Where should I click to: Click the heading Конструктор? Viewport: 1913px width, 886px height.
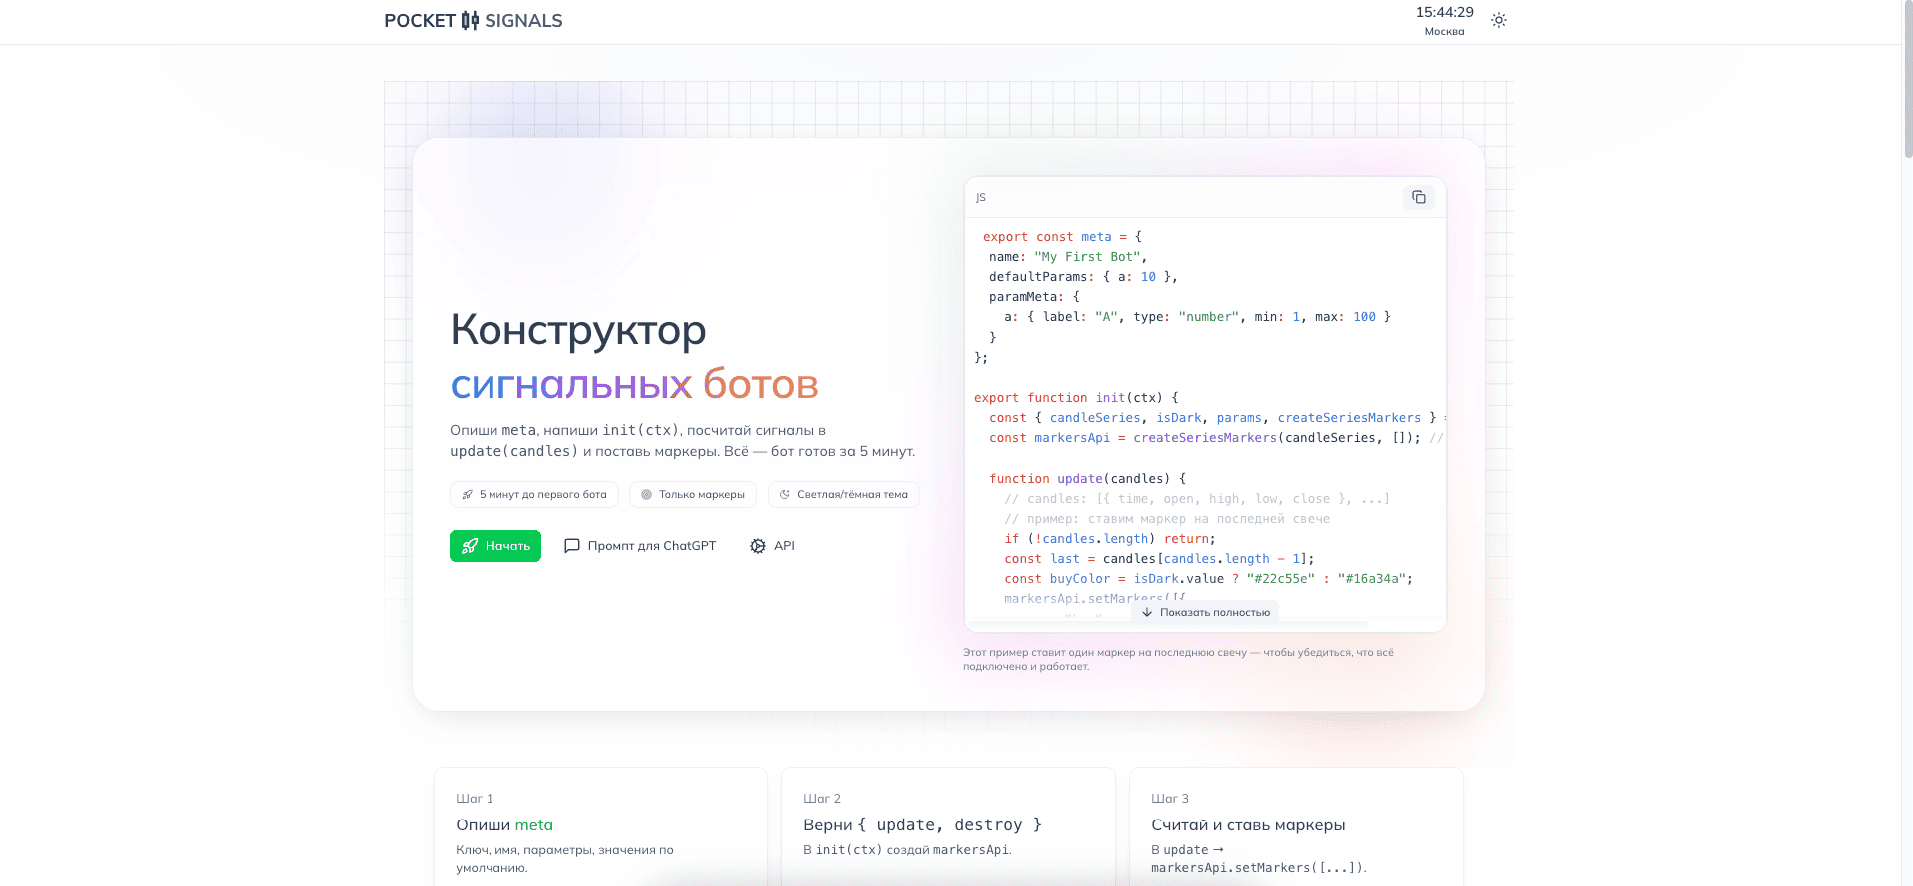pos(578,330)
